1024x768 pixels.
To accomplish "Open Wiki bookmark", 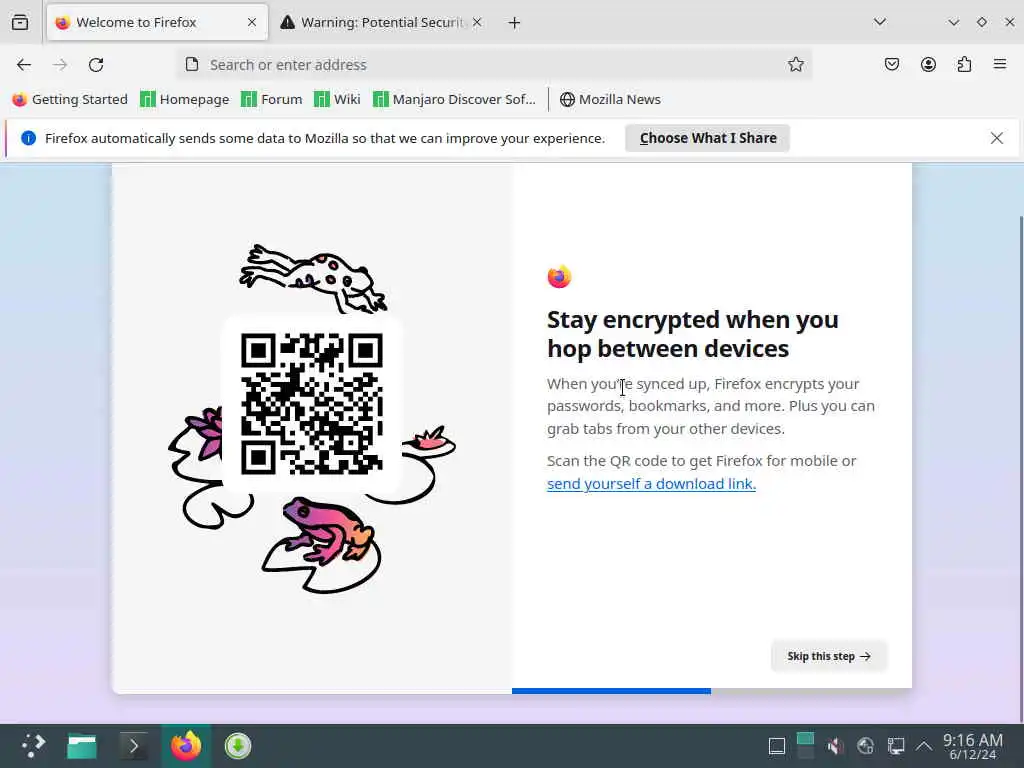I will 337,99.
